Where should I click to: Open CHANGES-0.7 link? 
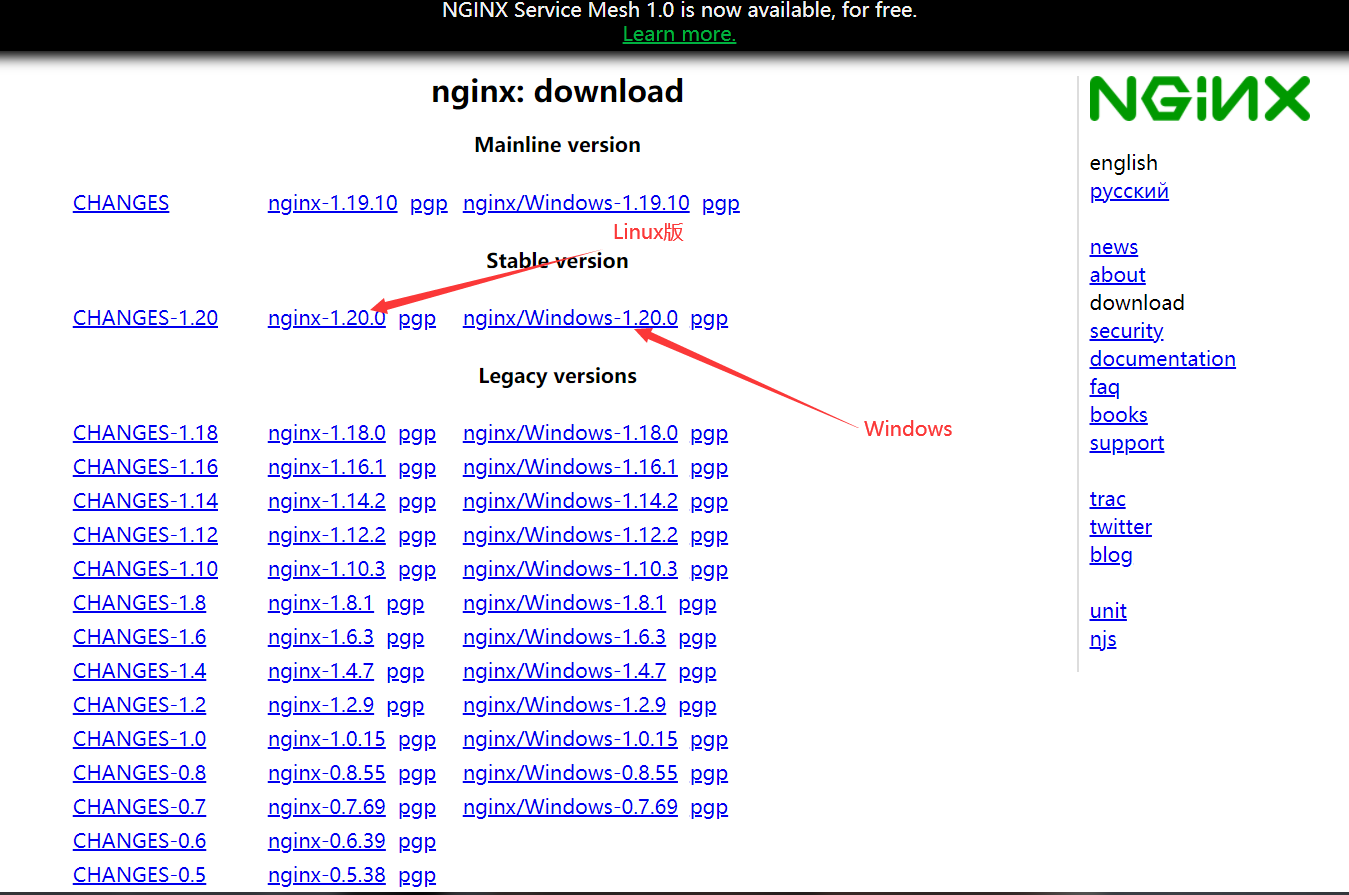[139, 807]
